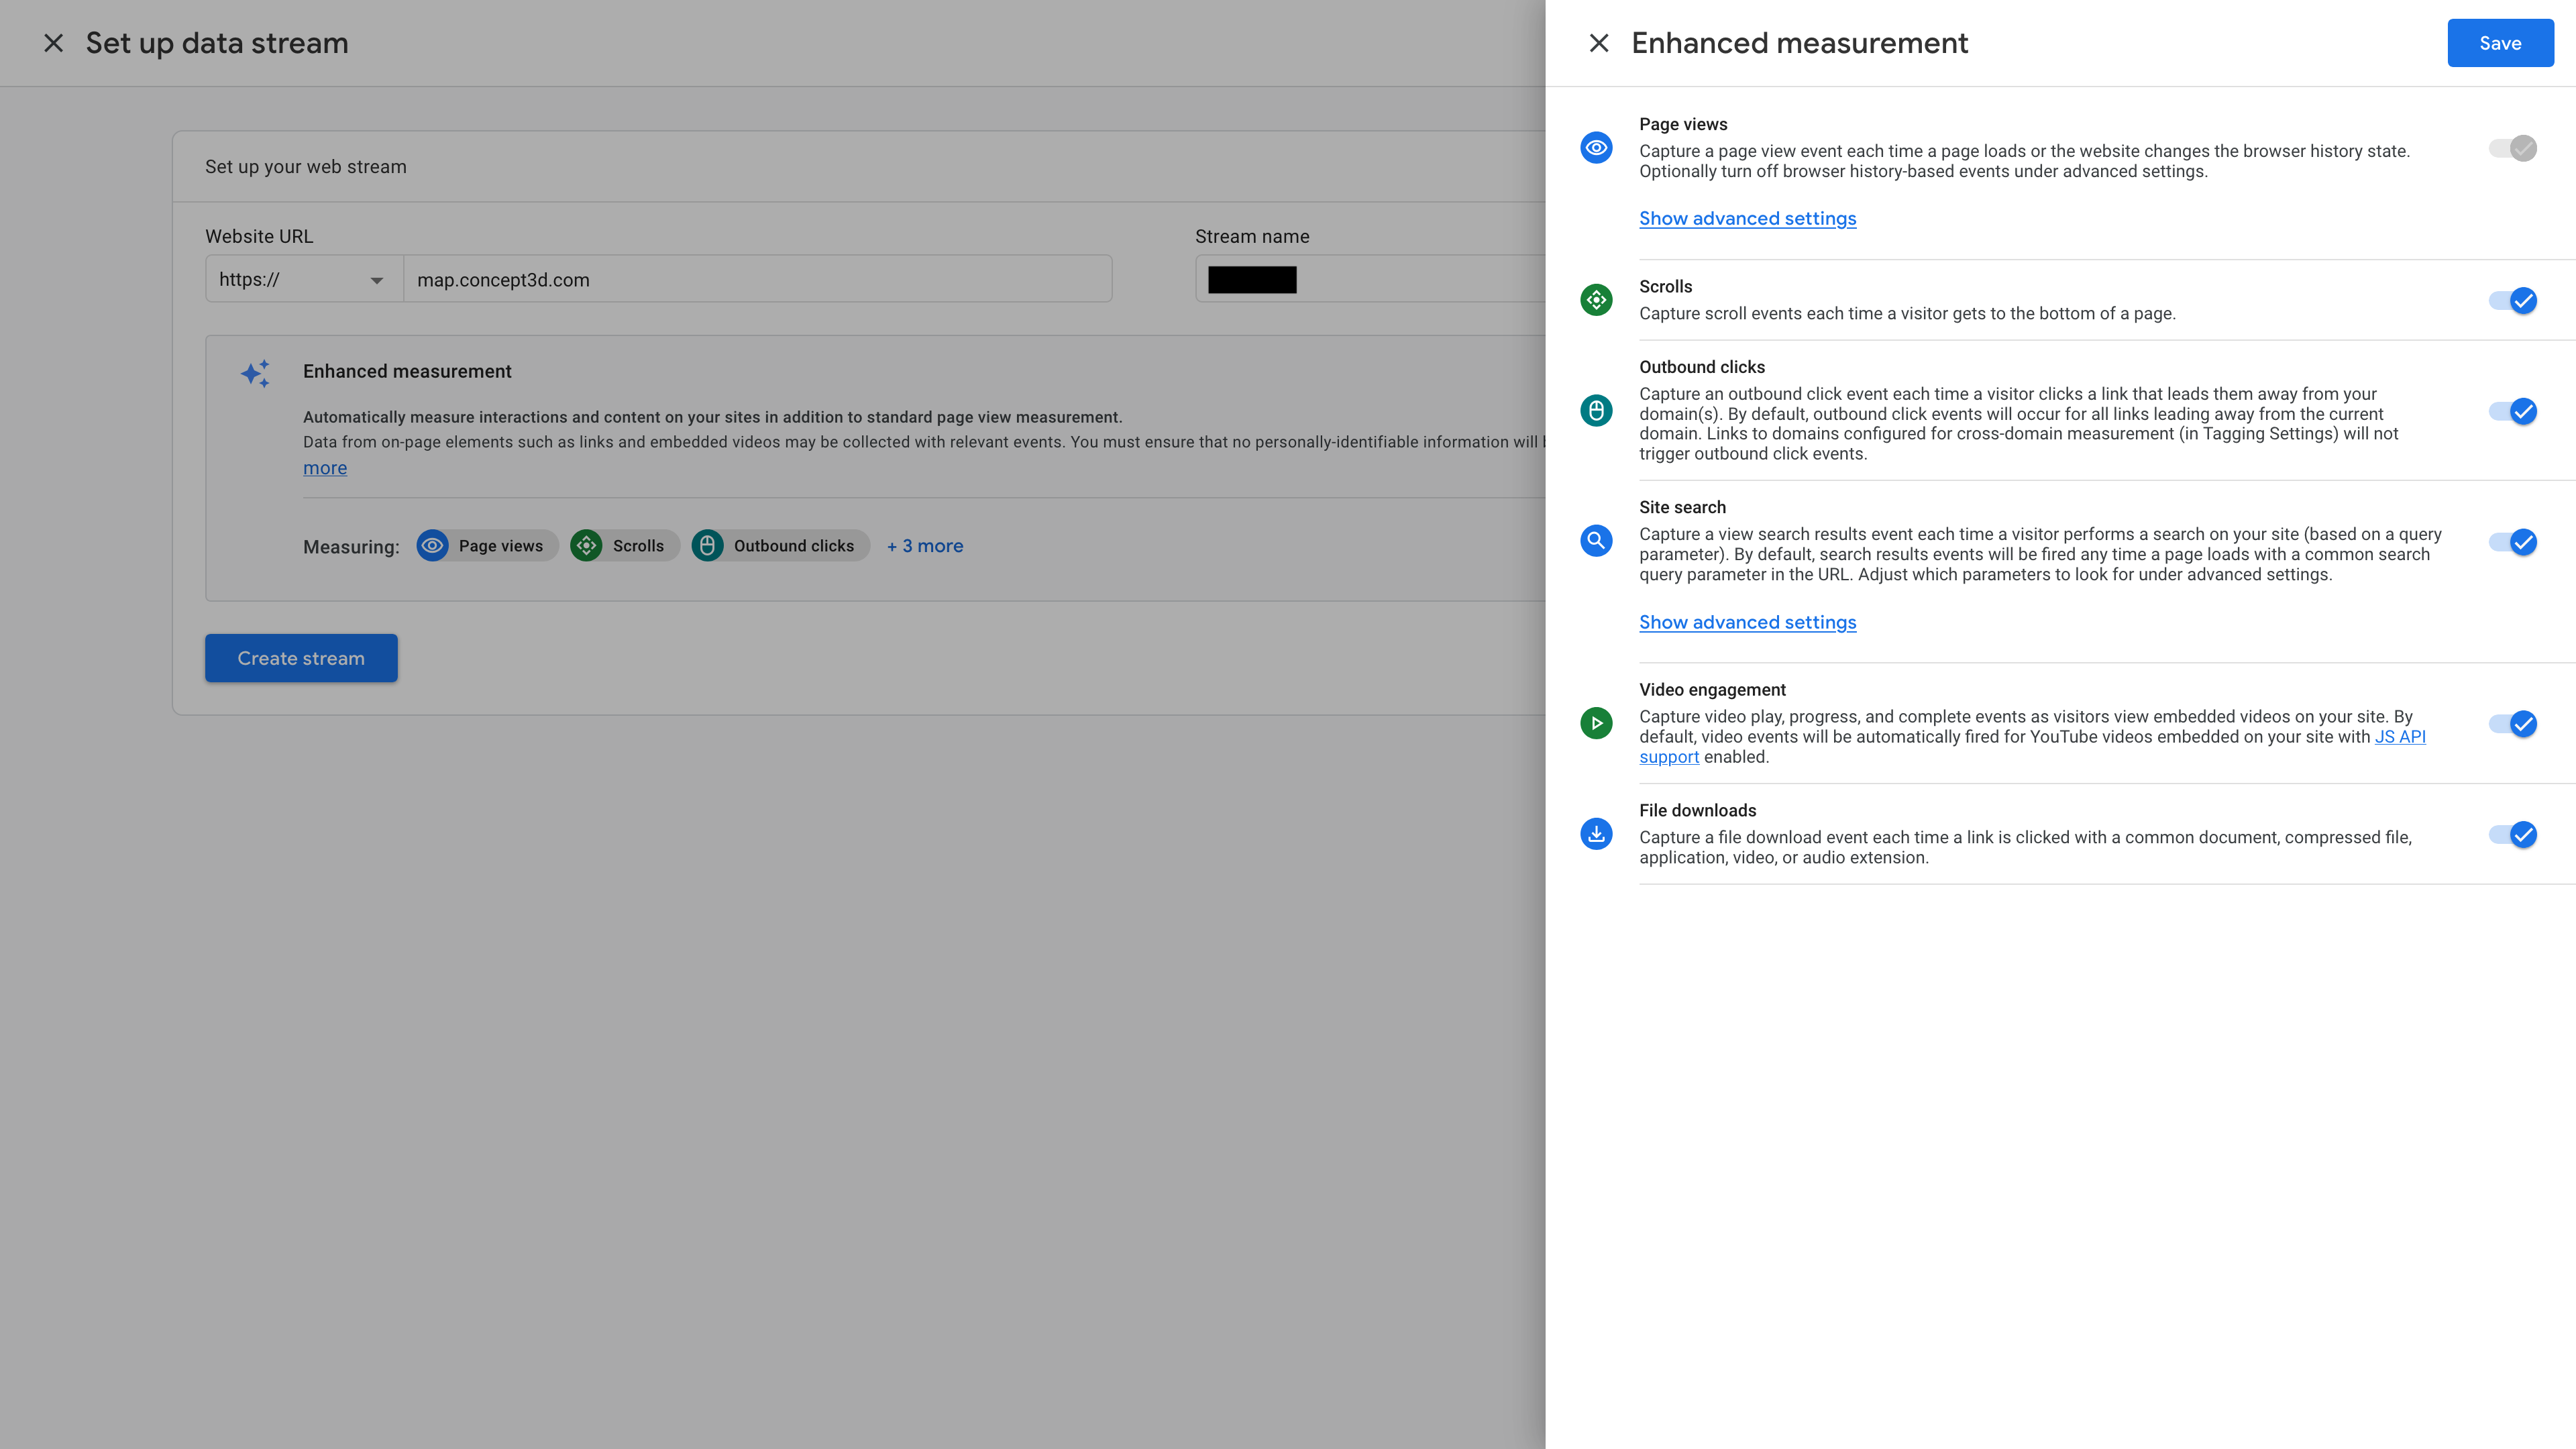
Task: Show advanced settings under Page views
Action: point(1747,219)
